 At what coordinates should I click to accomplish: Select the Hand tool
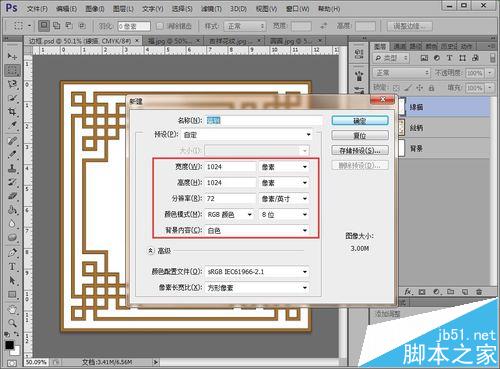pos(12,310)
